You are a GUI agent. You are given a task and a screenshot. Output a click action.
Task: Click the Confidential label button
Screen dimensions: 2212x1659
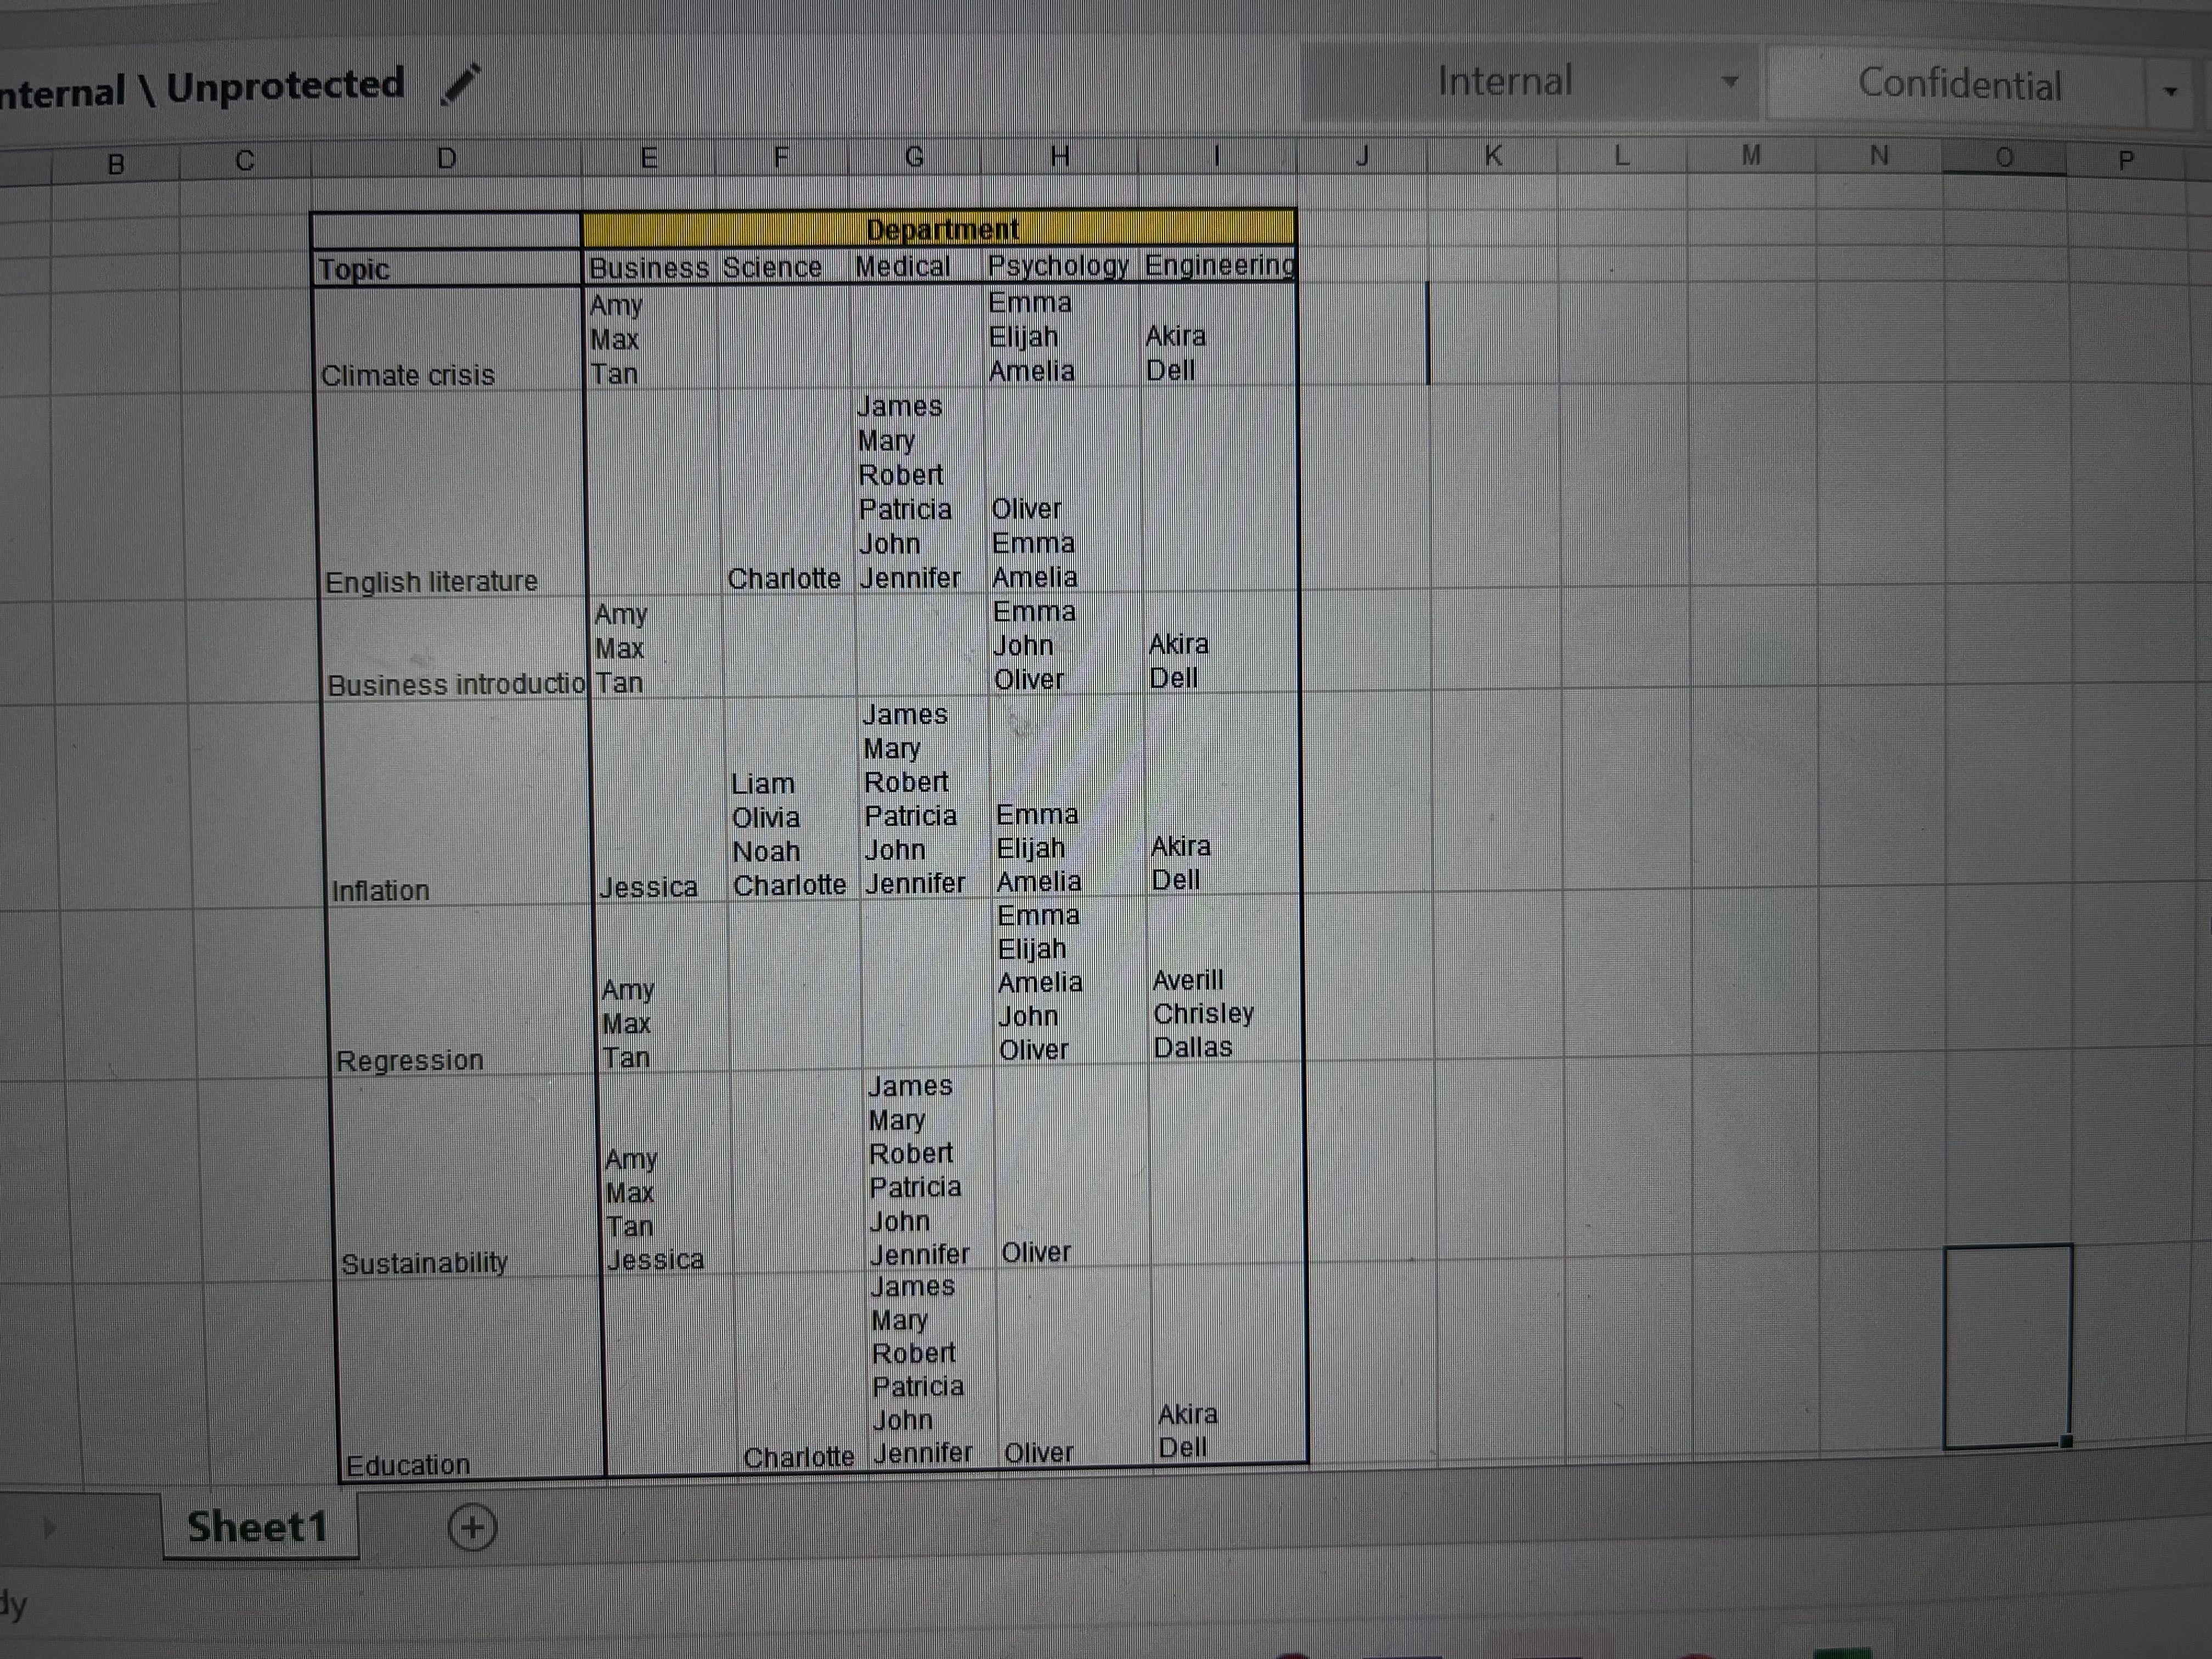(x=1958, y=86)
